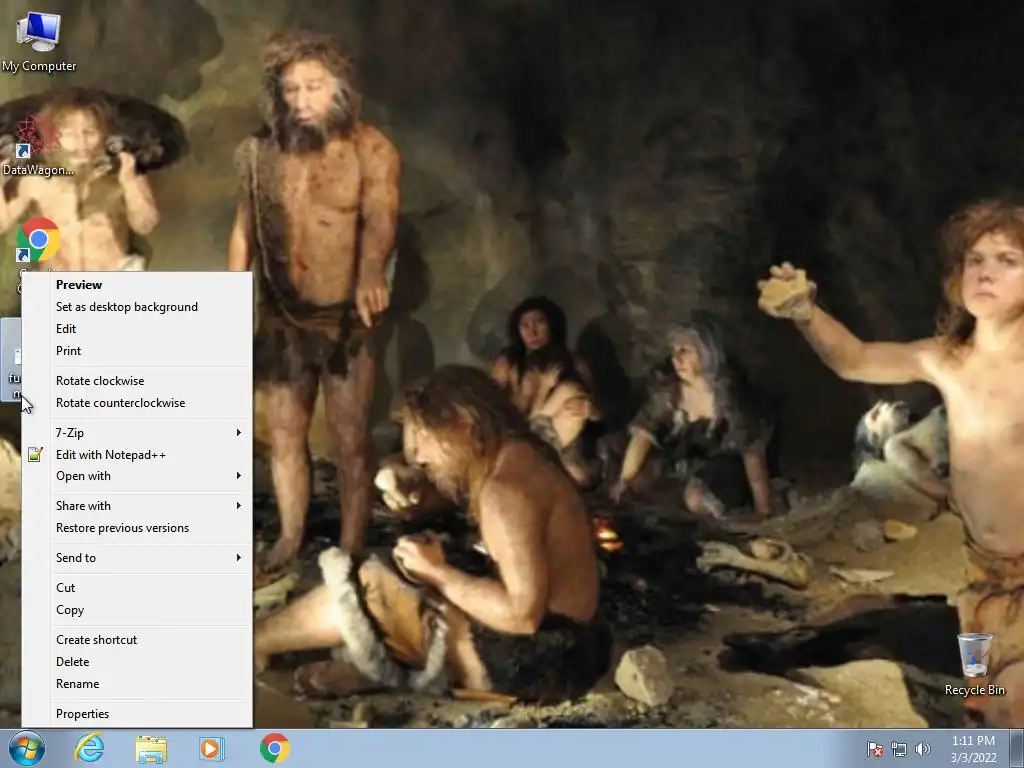Open Windows Explorer from taskbar
Image resolution: width=1024 pixels, height=768 pixels.
pyautogui.click(x=151, y=748)
